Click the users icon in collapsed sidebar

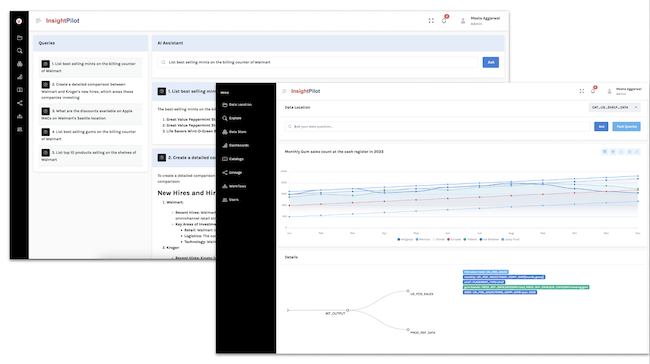tap(19, 129)
